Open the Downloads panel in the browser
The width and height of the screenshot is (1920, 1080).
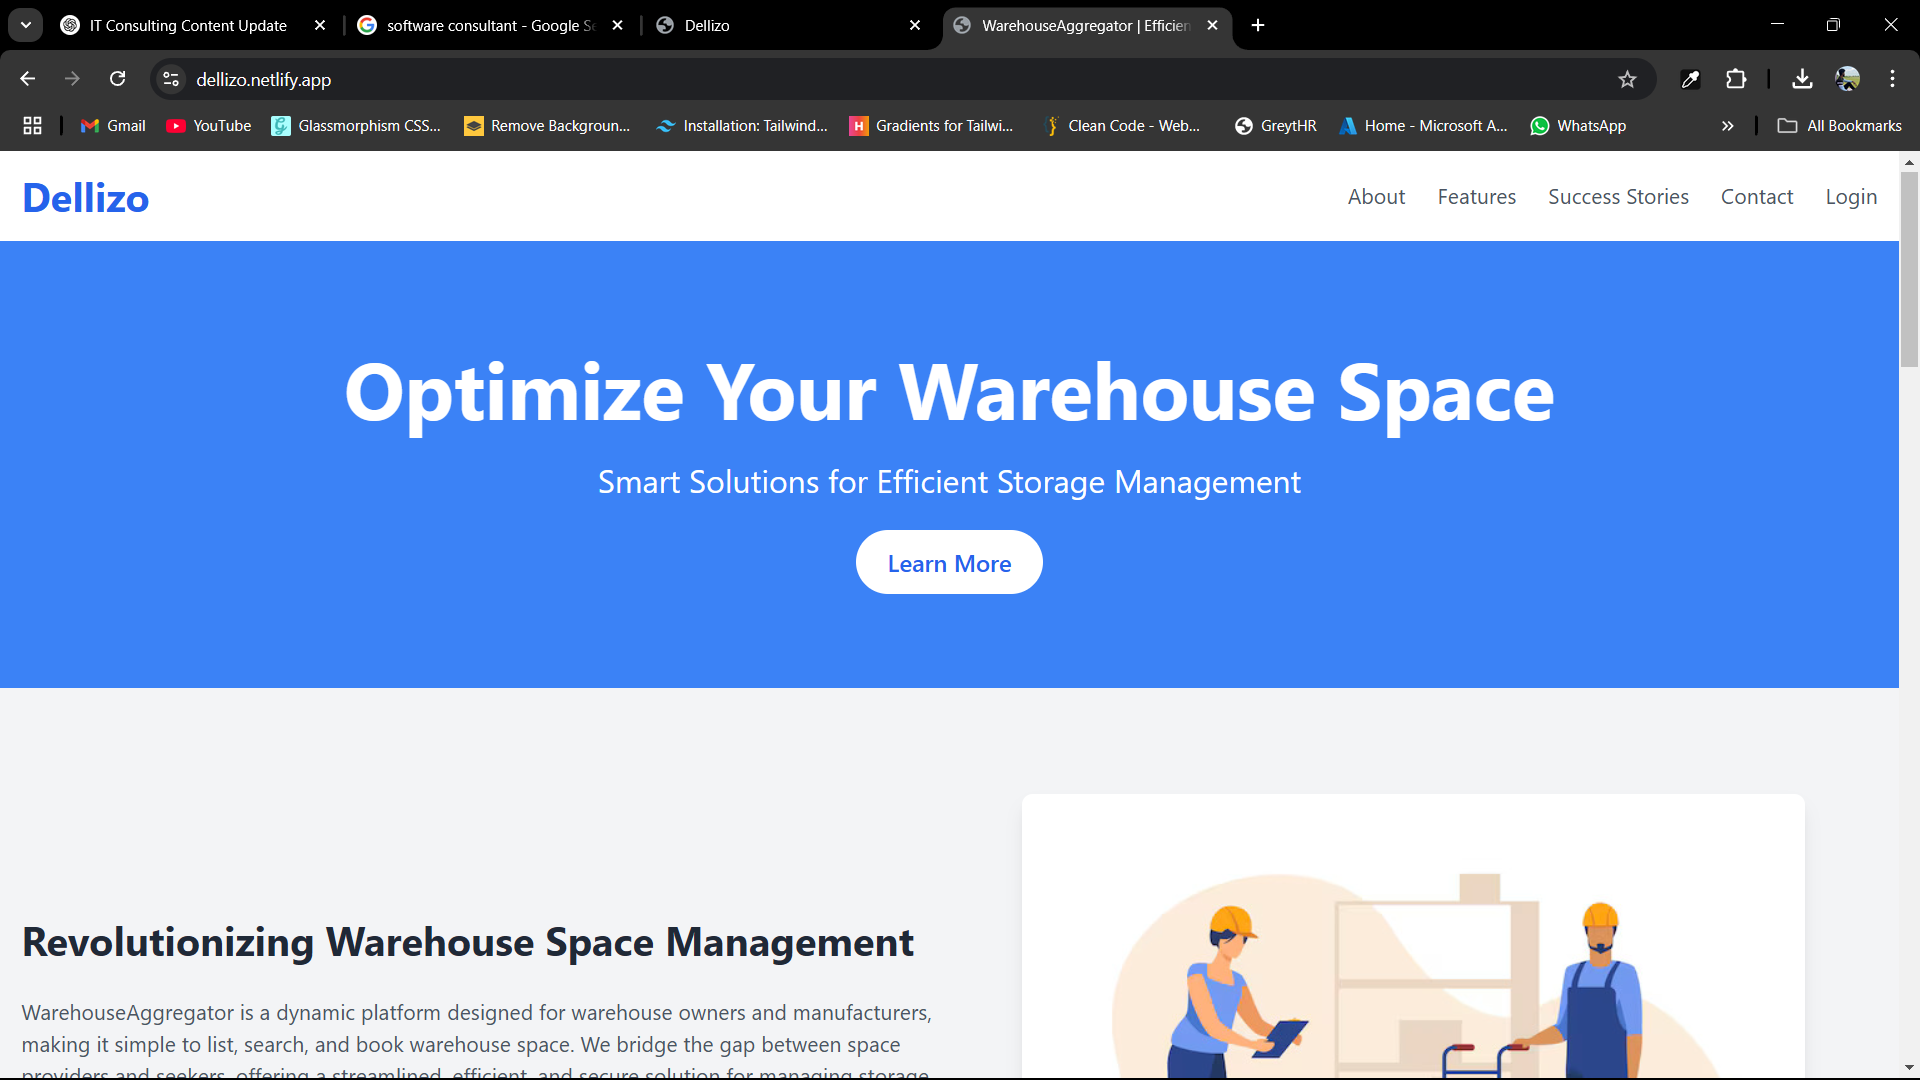pos(1801,78)
